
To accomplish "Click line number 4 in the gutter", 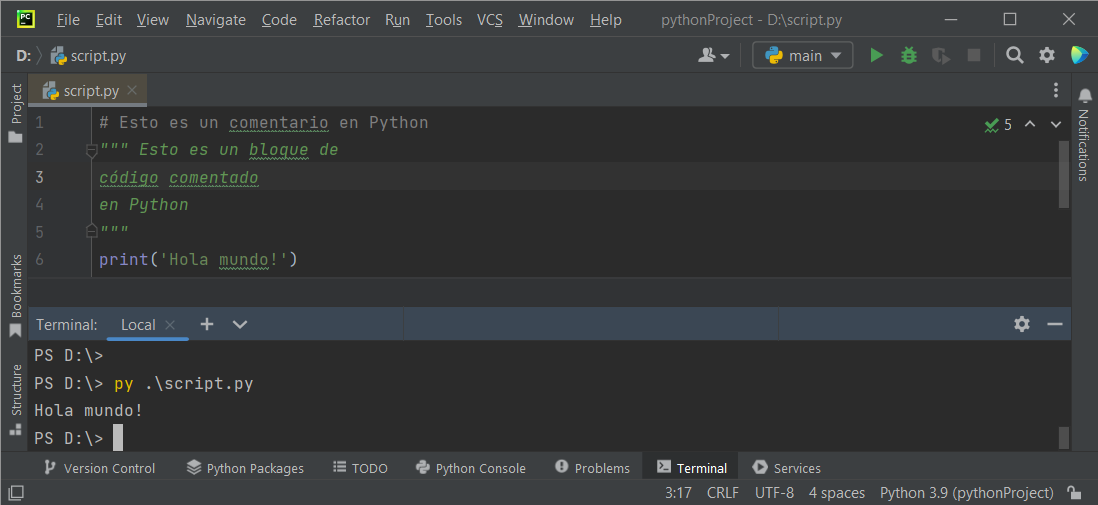I will tap(39, 205).
